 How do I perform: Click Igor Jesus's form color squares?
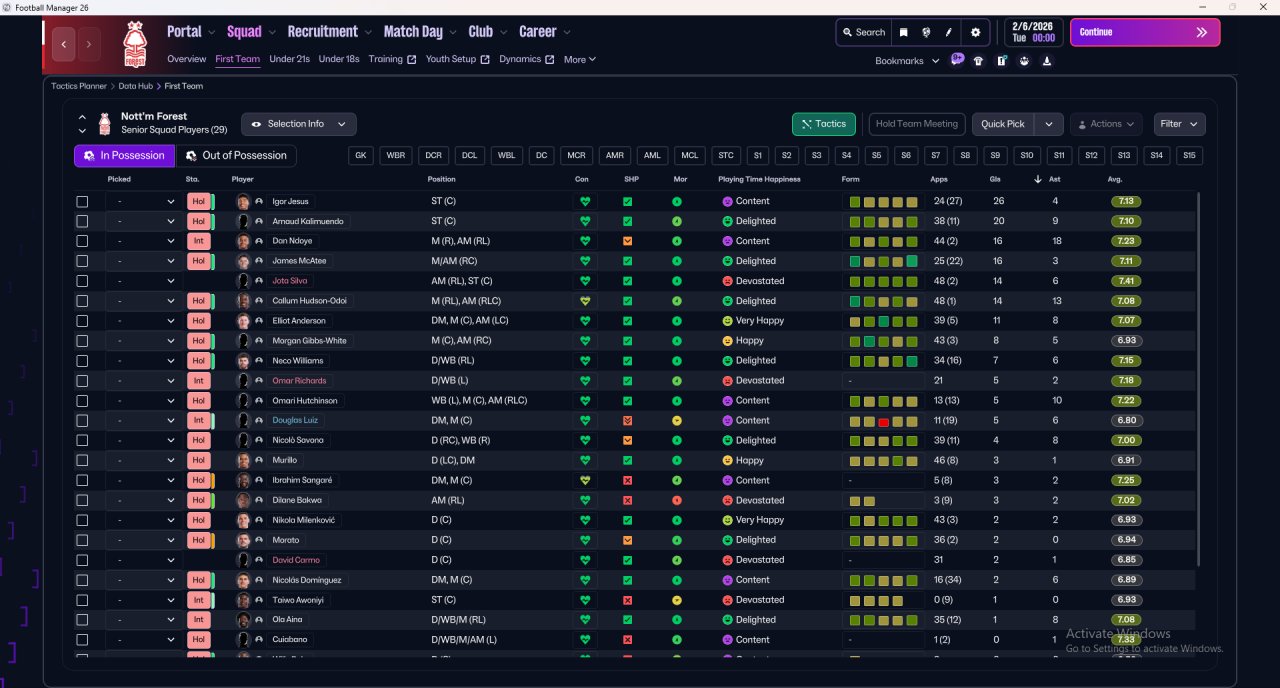pos(883,201)
